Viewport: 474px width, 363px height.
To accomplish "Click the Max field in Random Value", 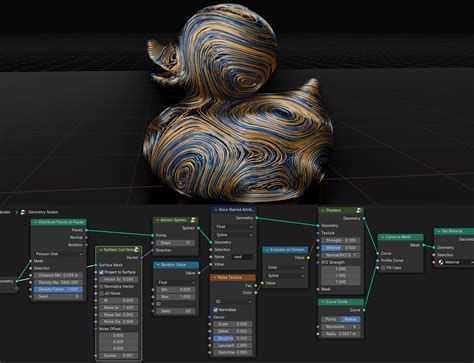I will [x=176, y=297].
